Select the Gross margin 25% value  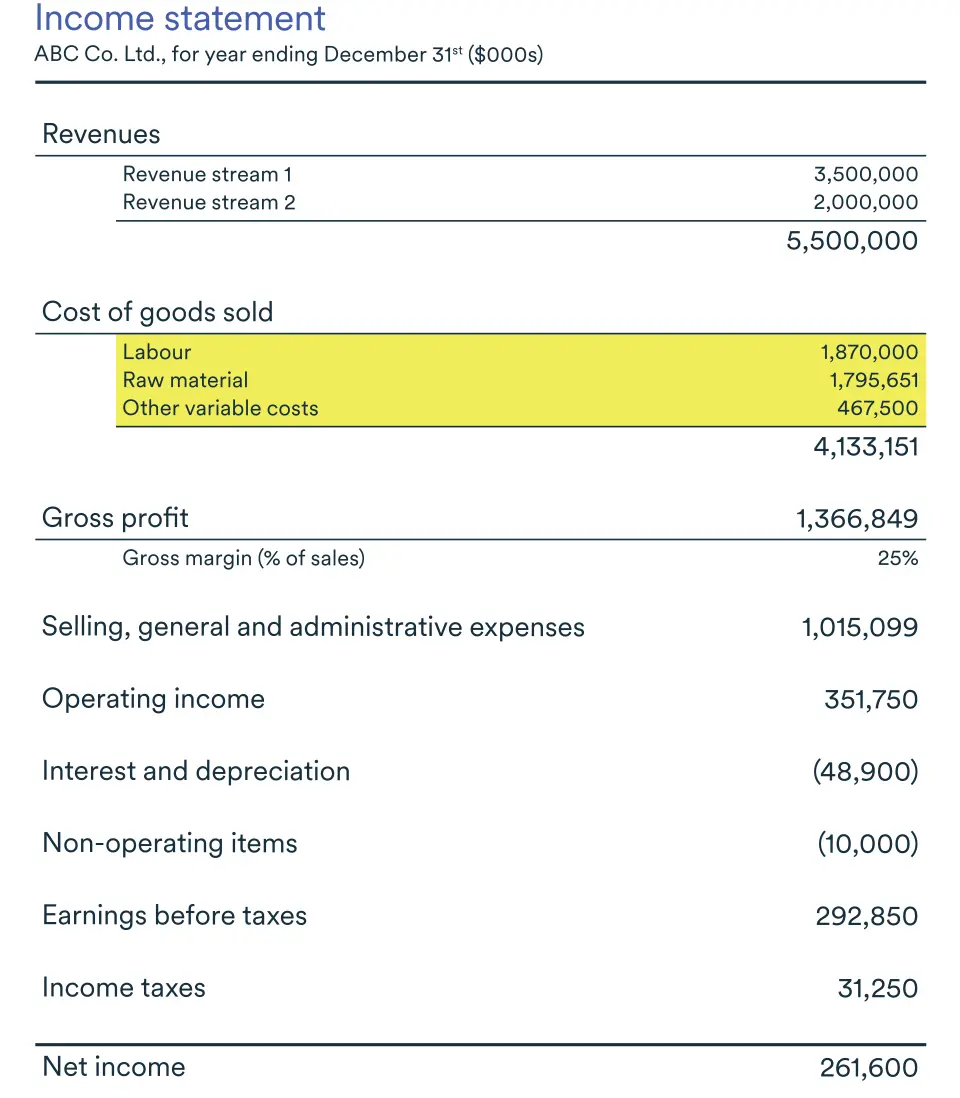(897, 559)
